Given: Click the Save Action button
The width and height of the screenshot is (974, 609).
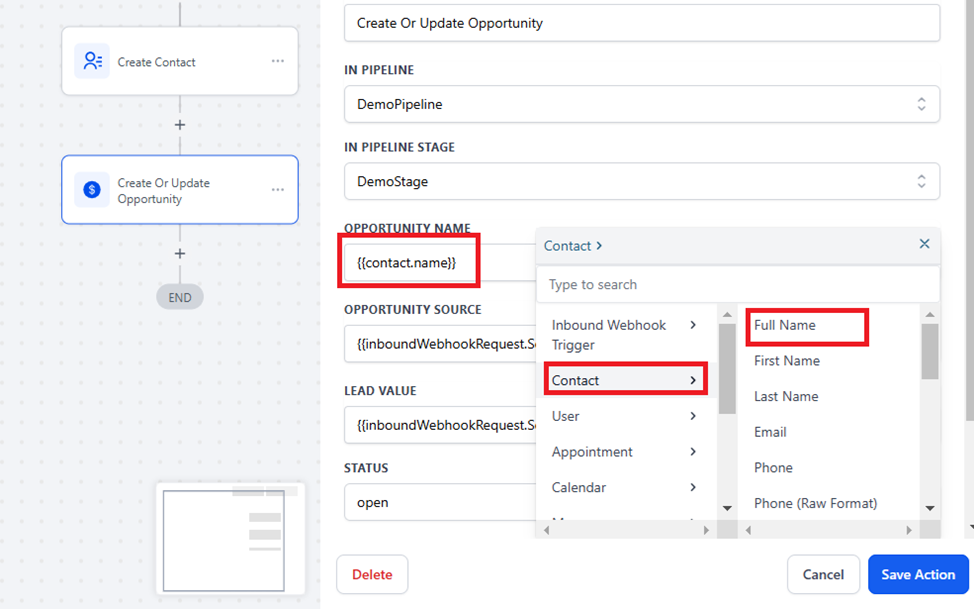Looking at the screenshot, I should click(x=917, y=574).
